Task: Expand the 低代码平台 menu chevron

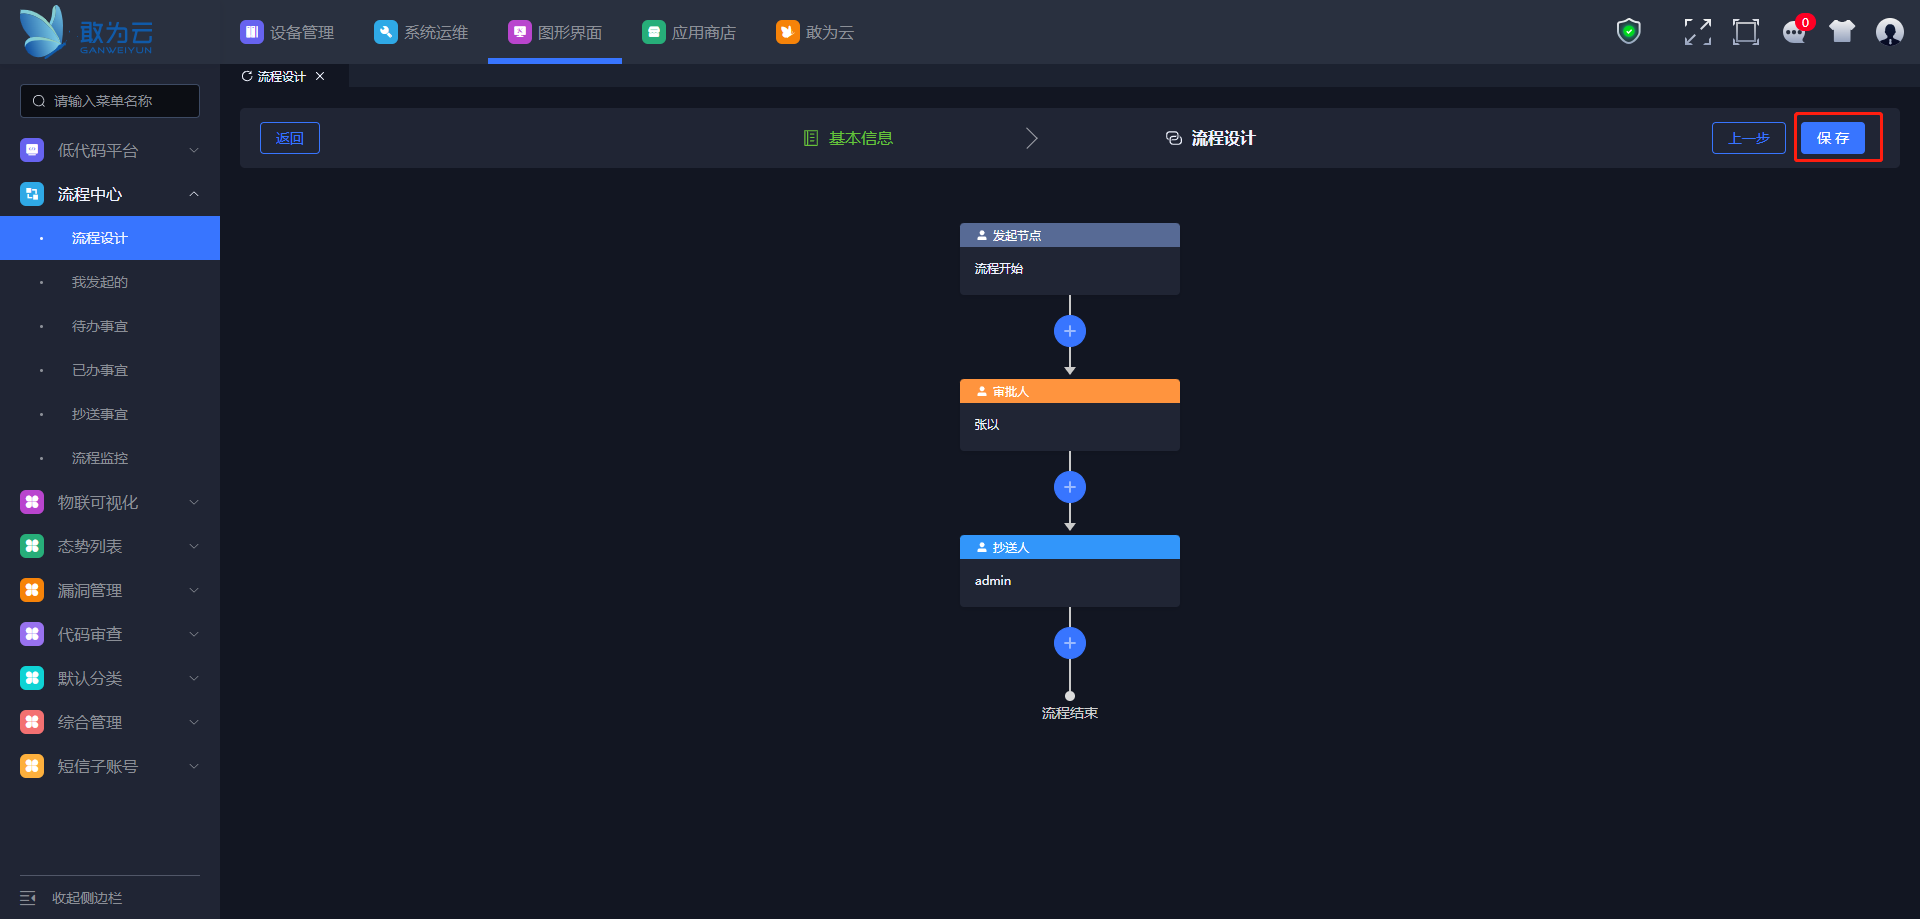Action: 194,150
